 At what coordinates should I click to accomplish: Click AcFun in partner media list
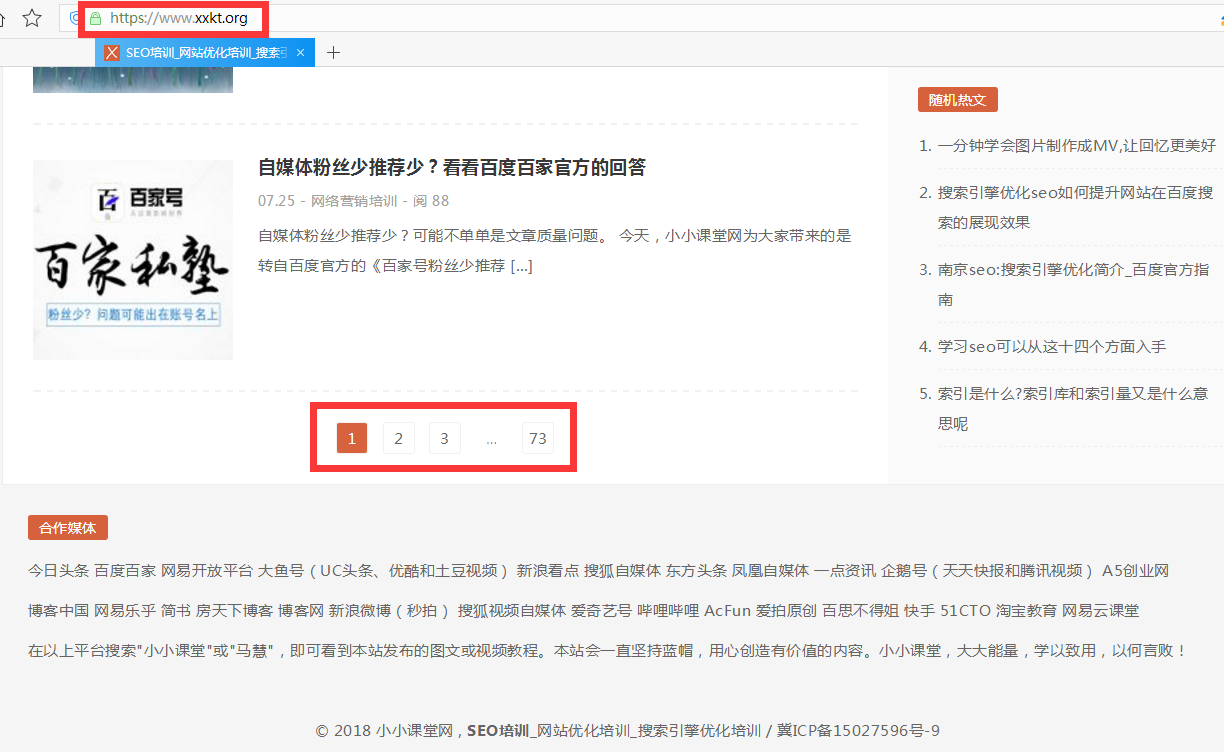(728, 610)
